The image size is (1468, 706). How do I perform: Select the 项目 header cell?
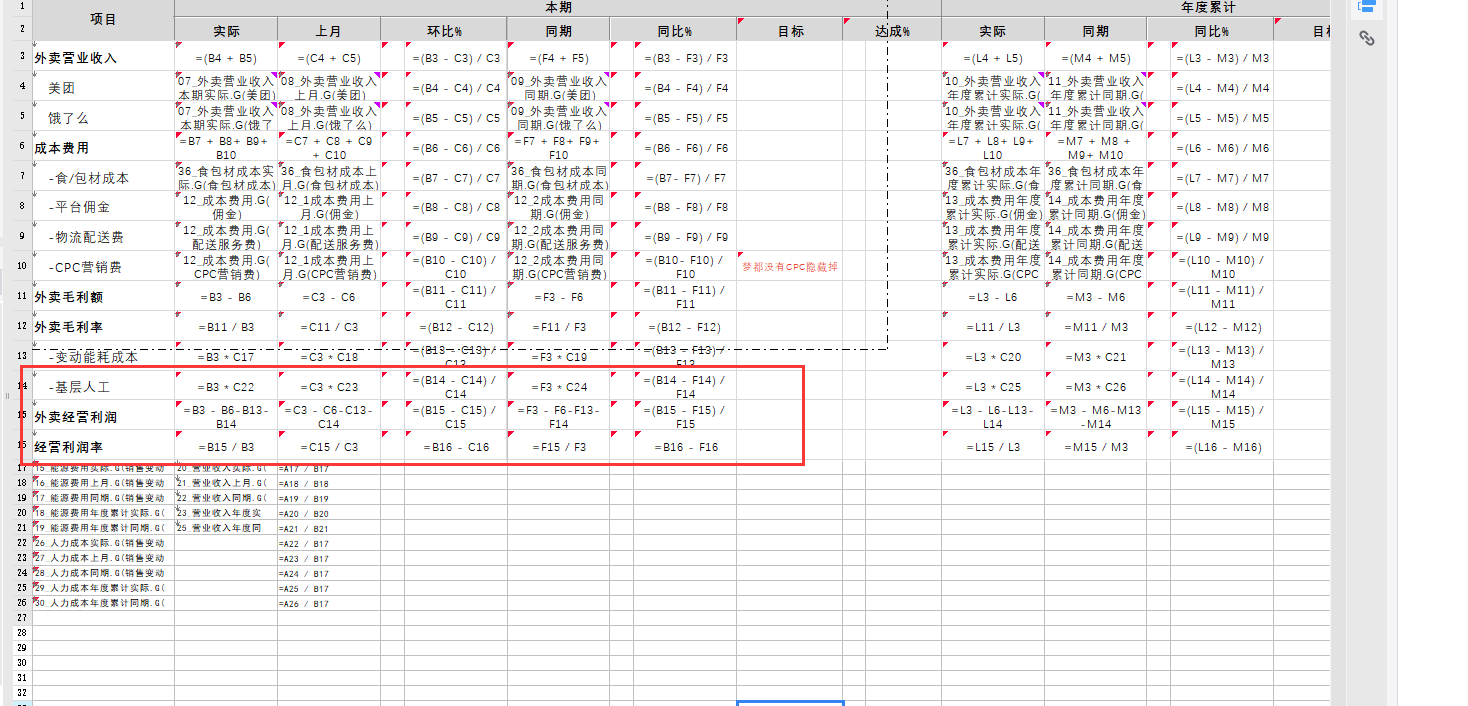(104, 20)
